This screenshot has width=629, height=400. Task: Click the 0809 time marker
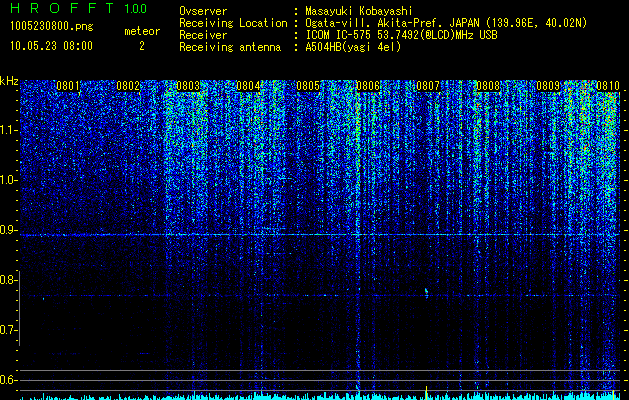click(548, 86)
